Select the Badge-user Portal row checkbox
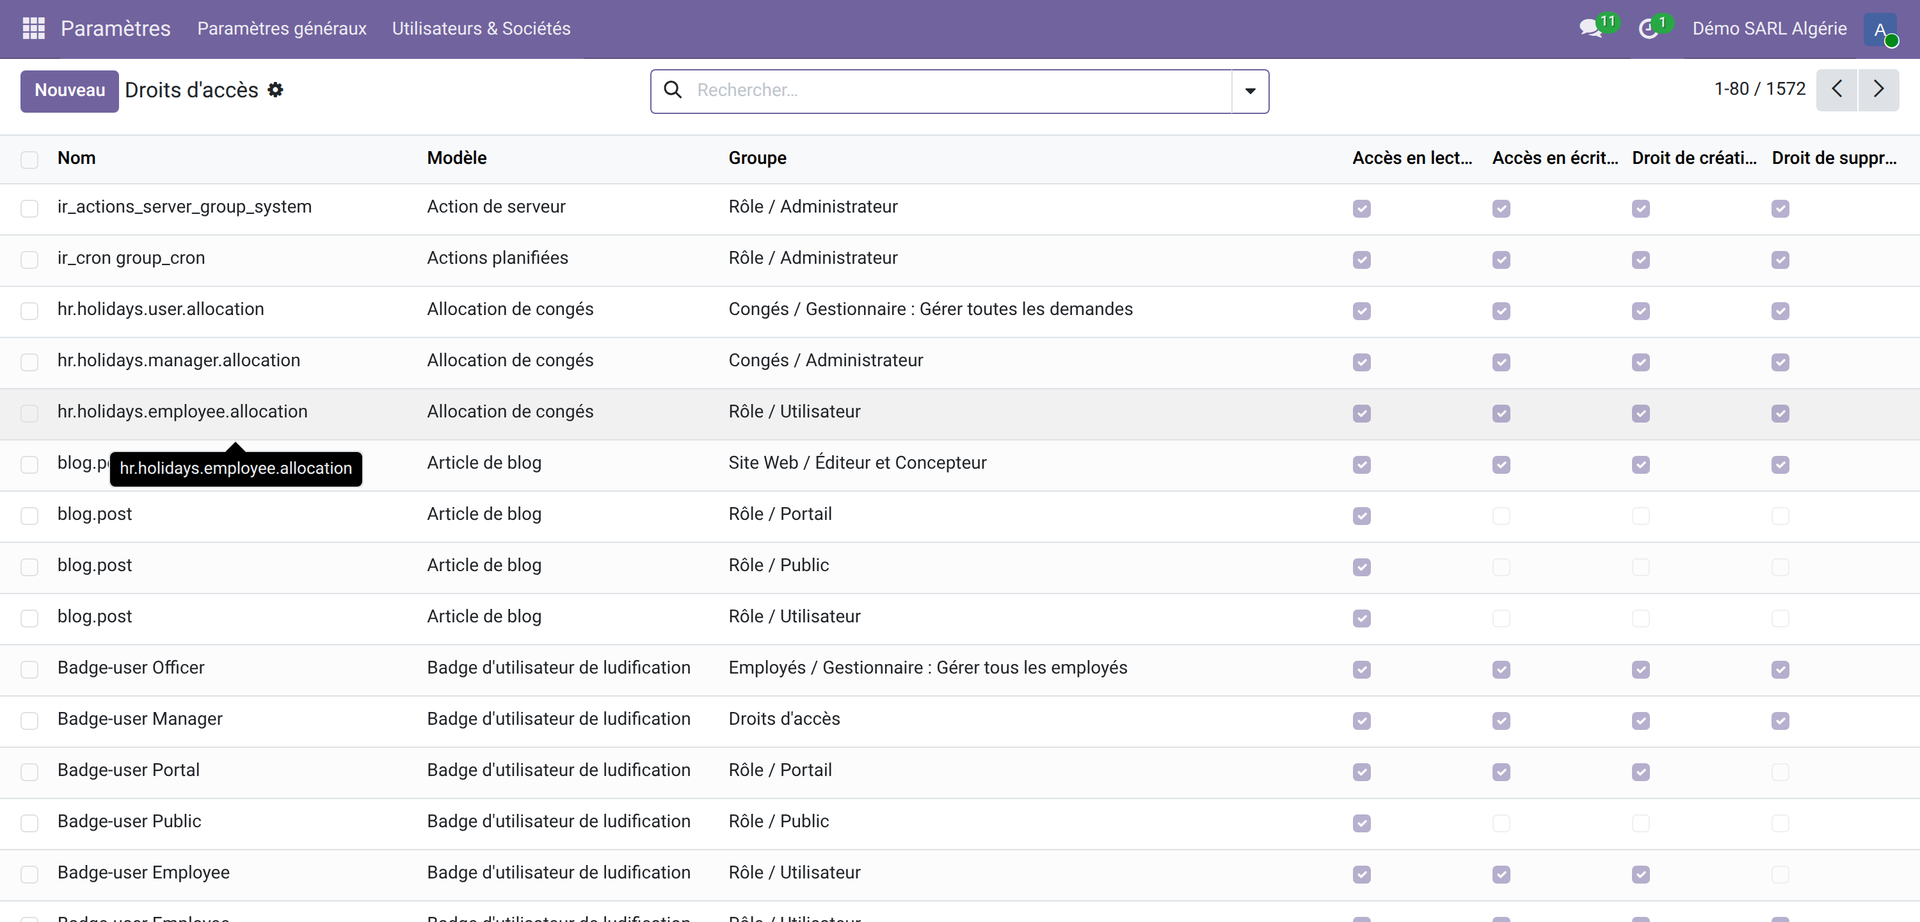This screenshot has height=922, width=1920. click(30, 771)
